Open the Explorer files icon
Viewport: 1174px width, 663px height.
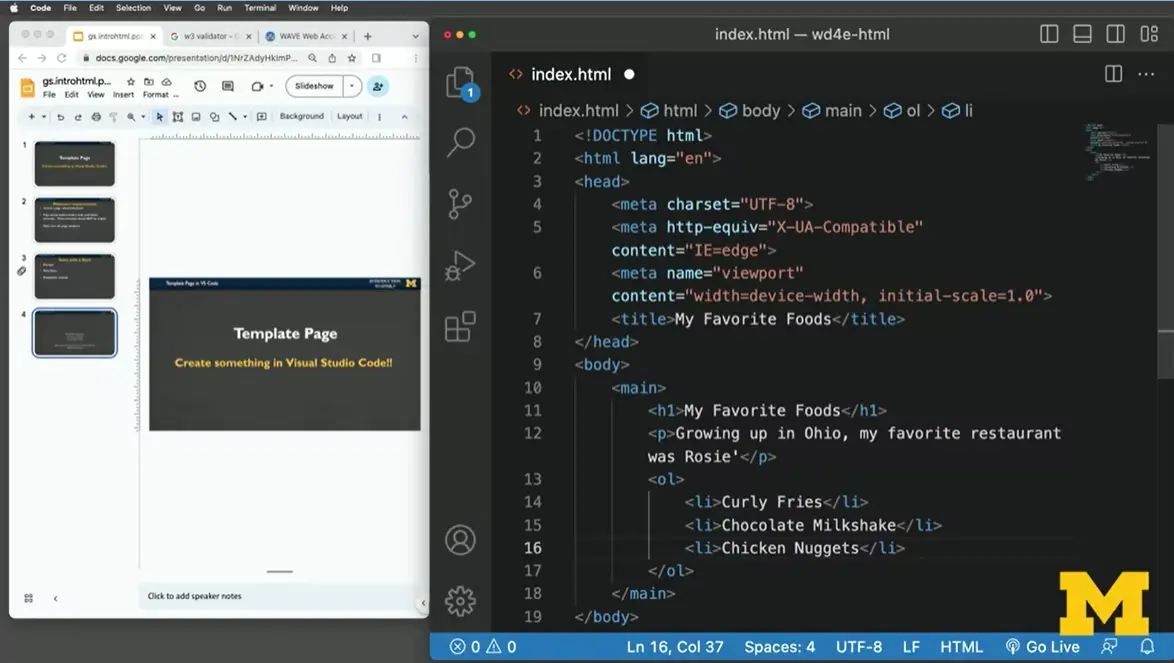tap(460, 81)
